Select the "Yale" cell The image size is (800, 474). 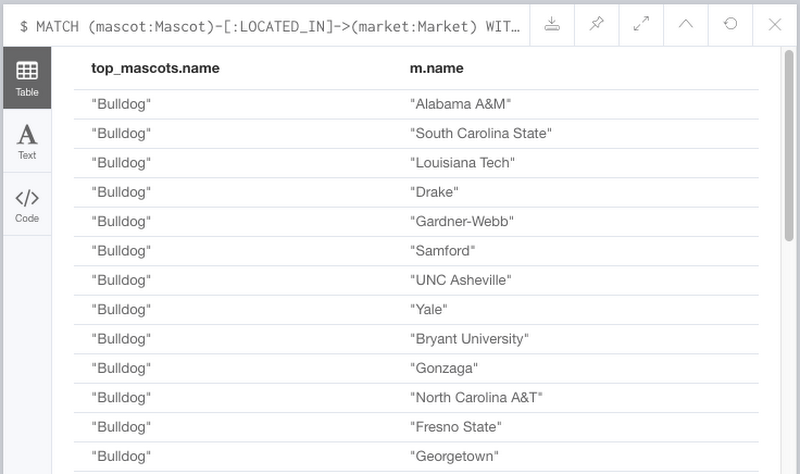pos(429,310)
